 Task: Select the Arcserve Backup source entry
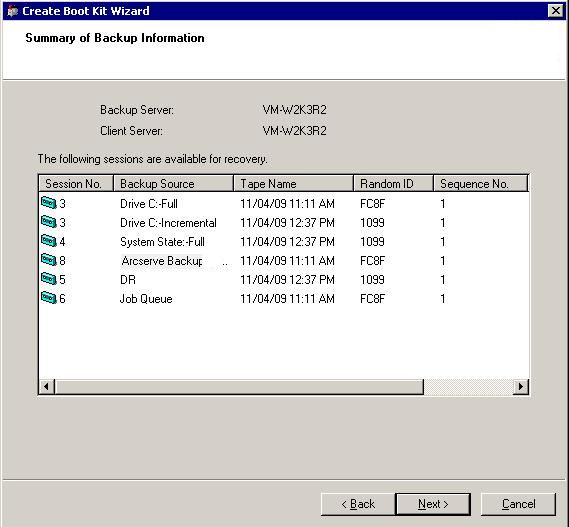pyautogui.click(x=162, y=261)
